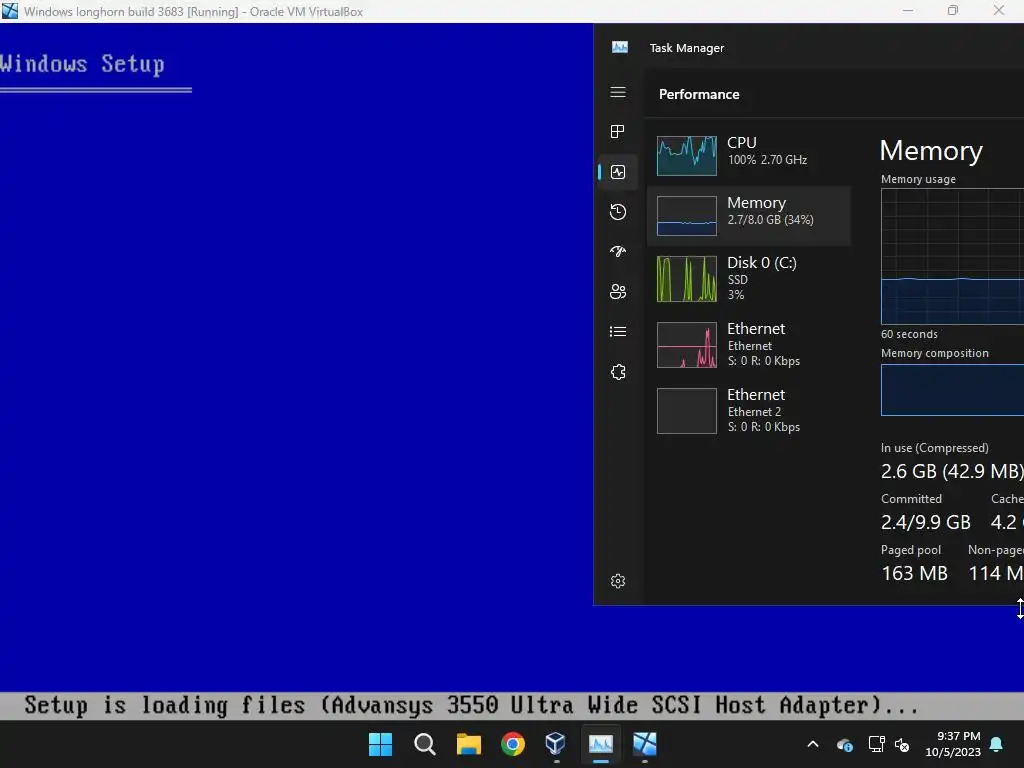Open Startup apps page icon

[618, 251]
